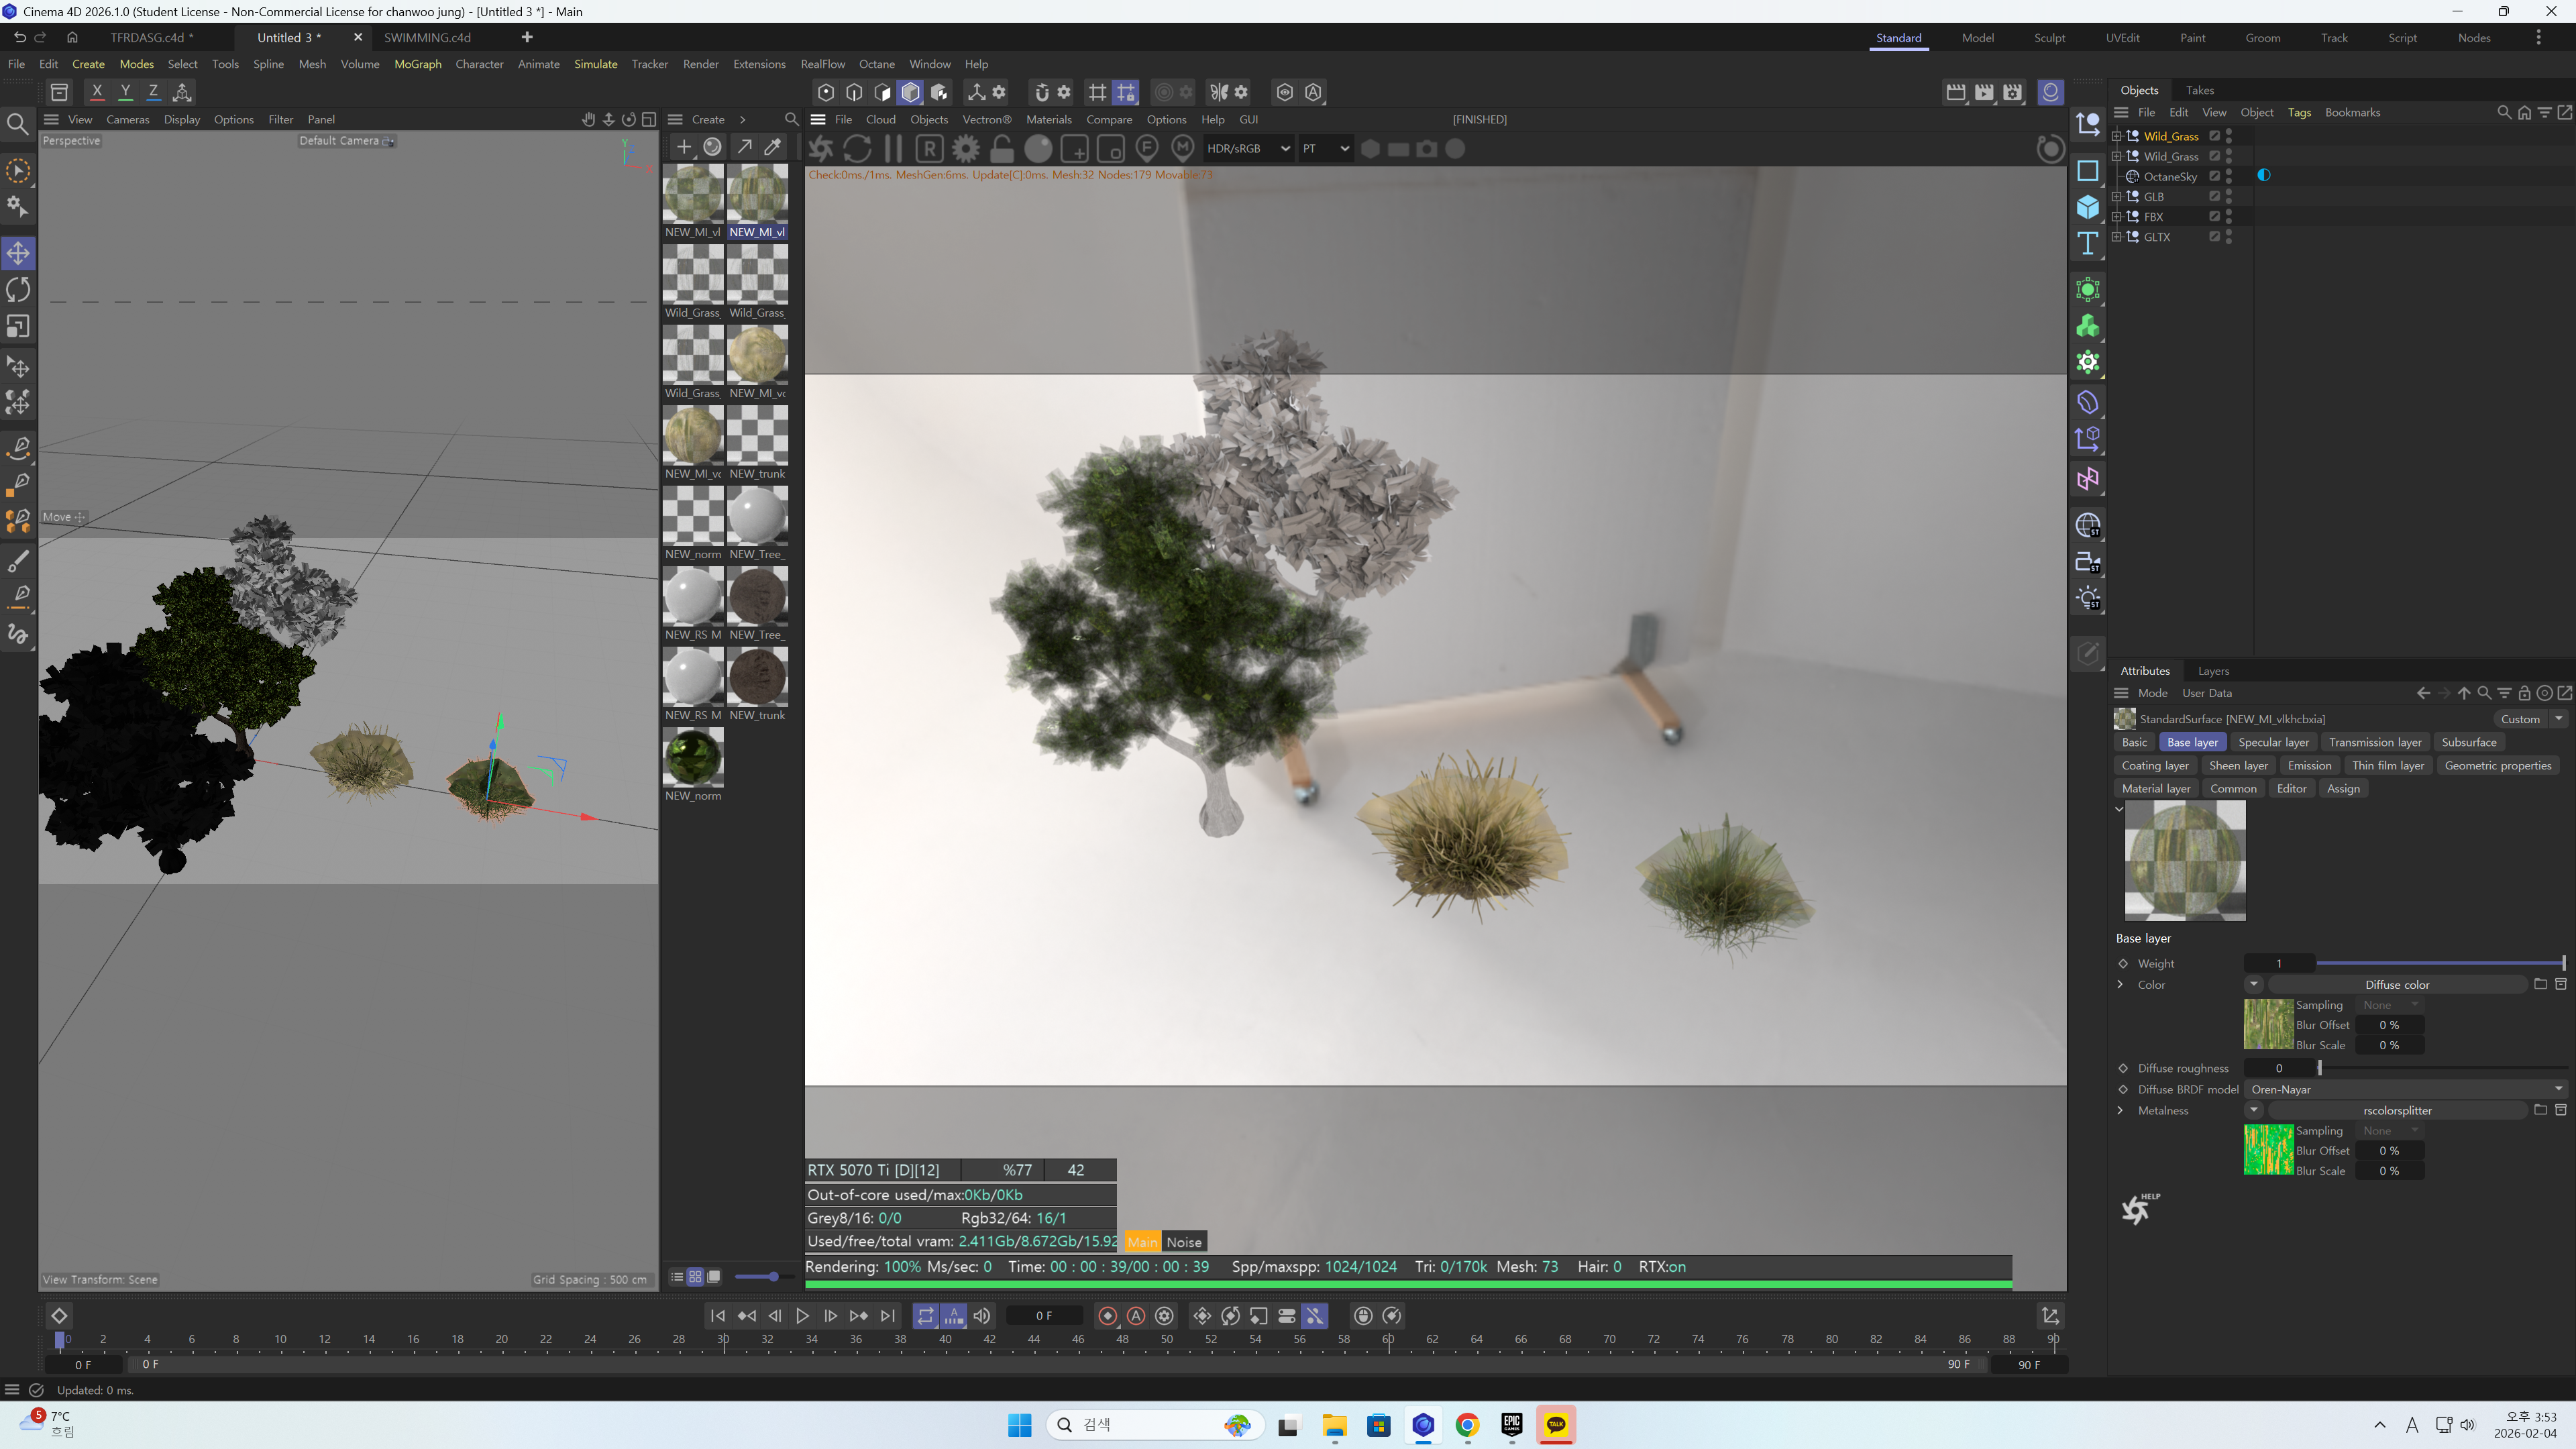Select the Scale tool in the left toolbar
Screen dimensions: 2576x1449
pyautogui.click(x=18, y=326)
